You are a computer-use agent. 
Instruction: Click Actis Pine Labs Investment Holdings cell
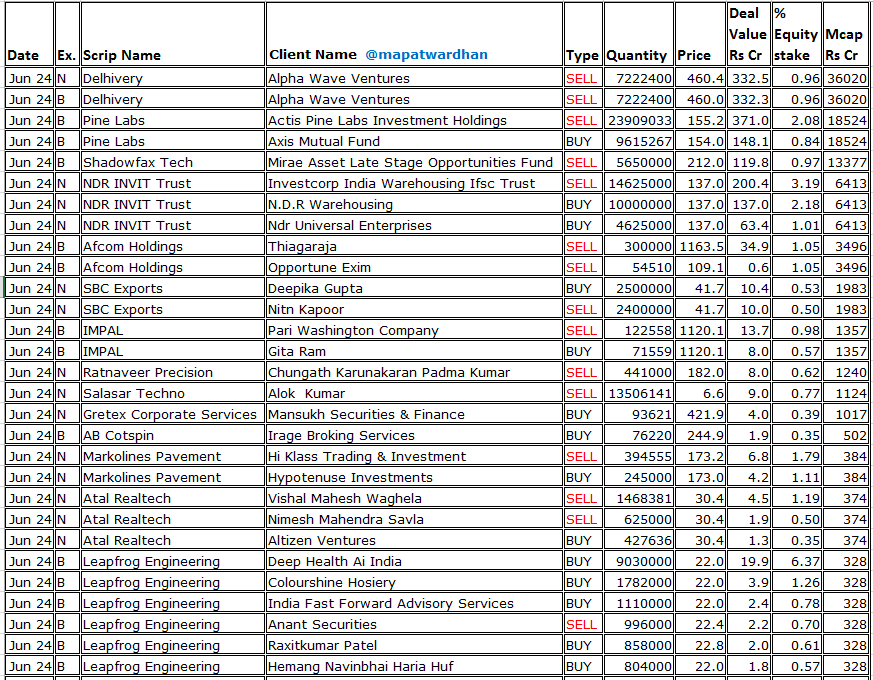414,120
